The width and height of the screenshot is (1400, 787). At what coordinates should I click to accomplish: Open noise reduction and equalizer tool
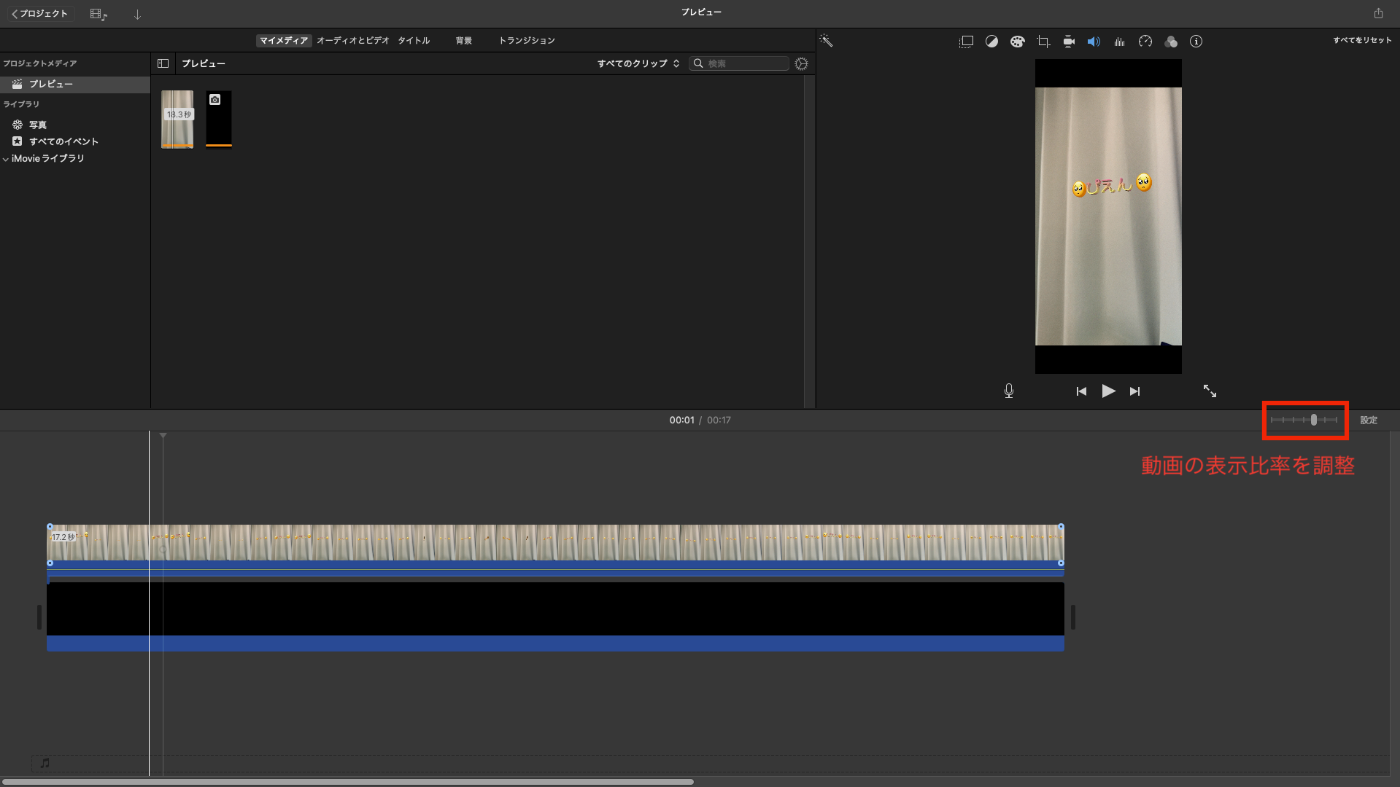coord(1120,42)
